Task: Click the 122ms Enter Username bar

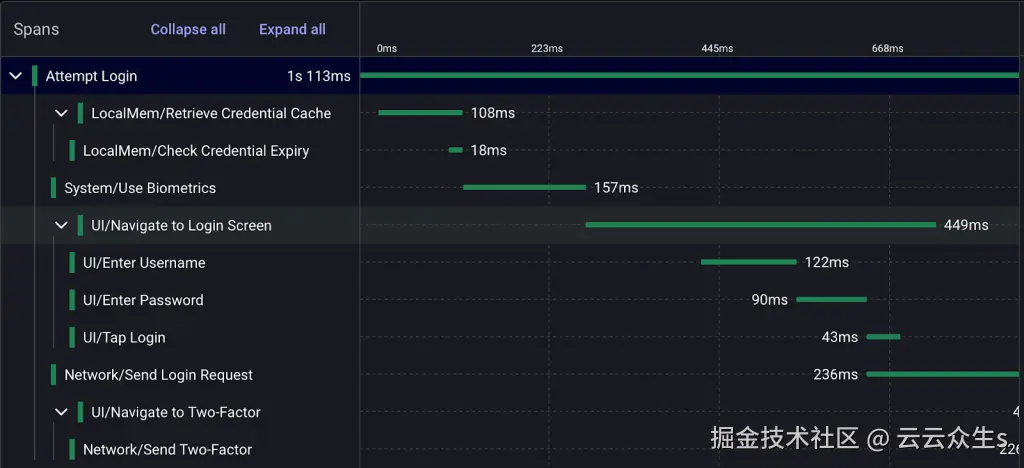Action: point(748,262)
